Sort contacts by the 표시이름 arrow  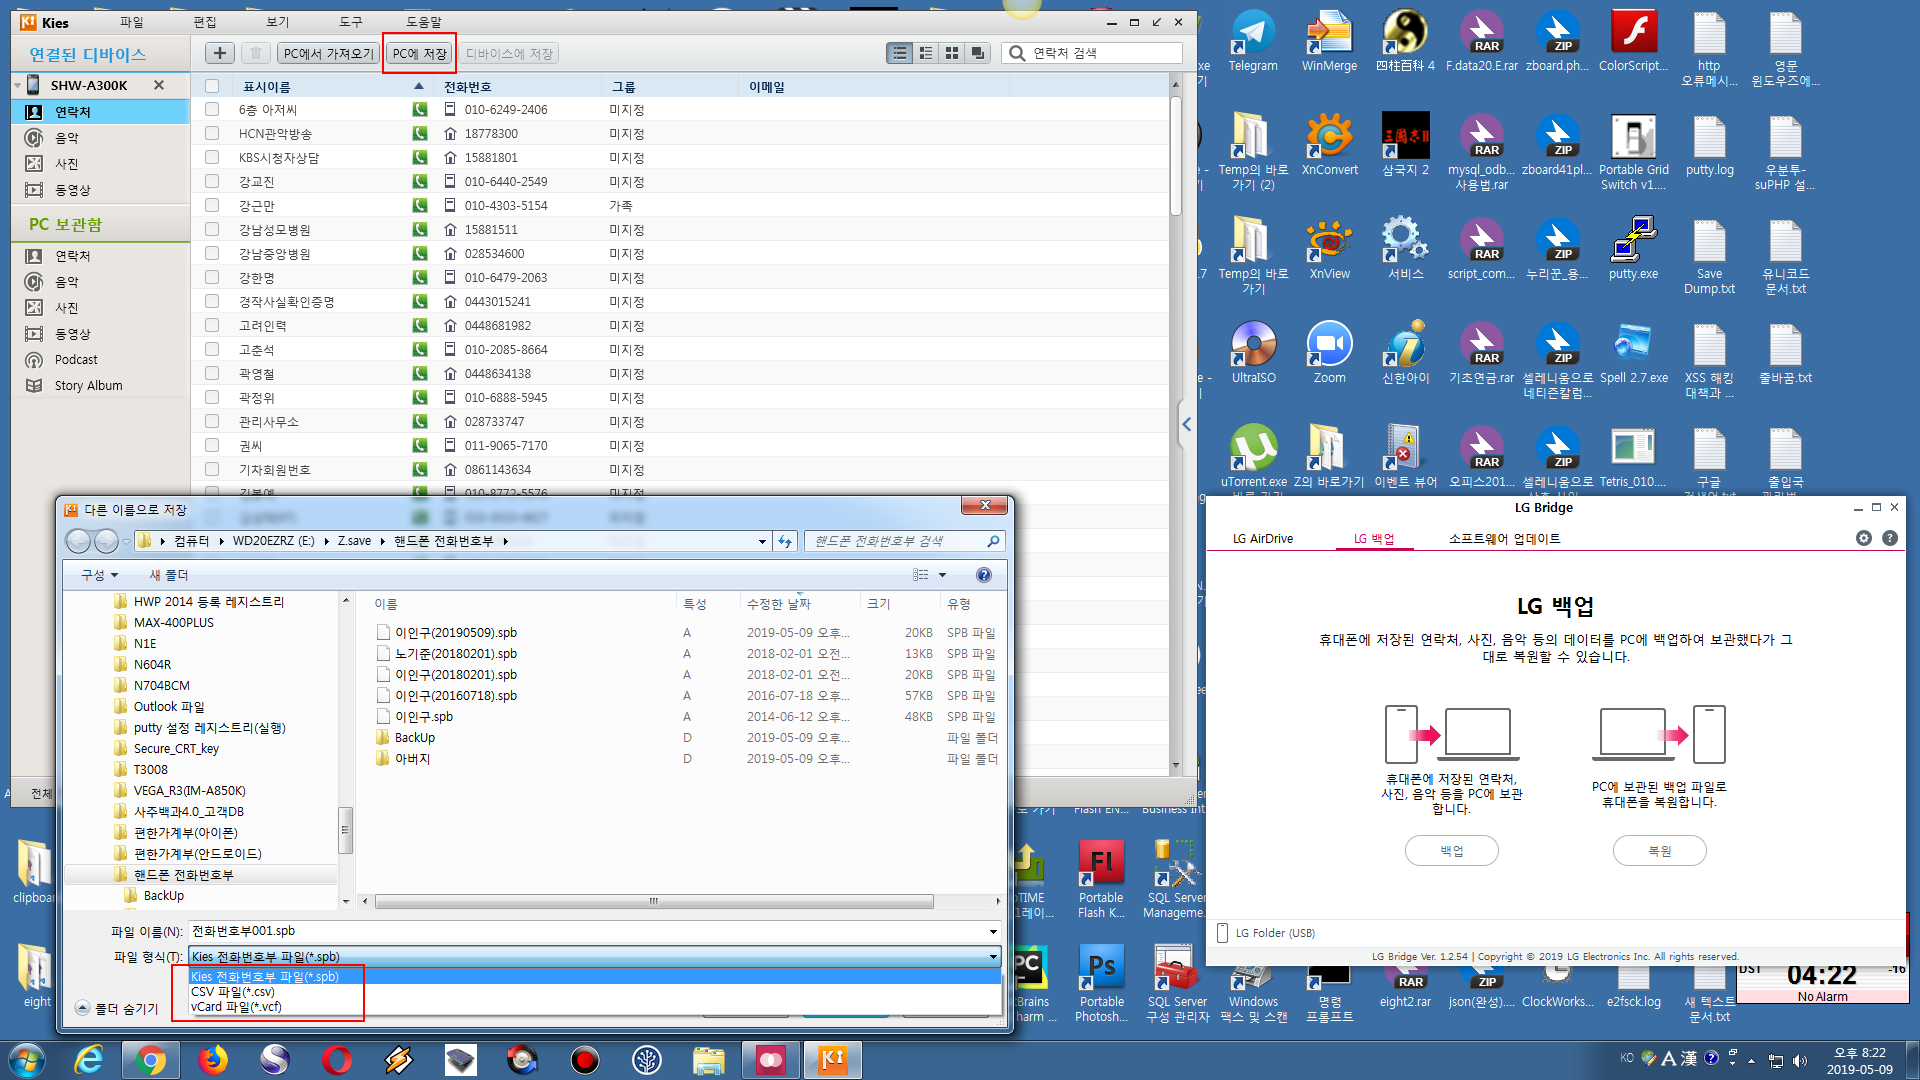[418, 86]
